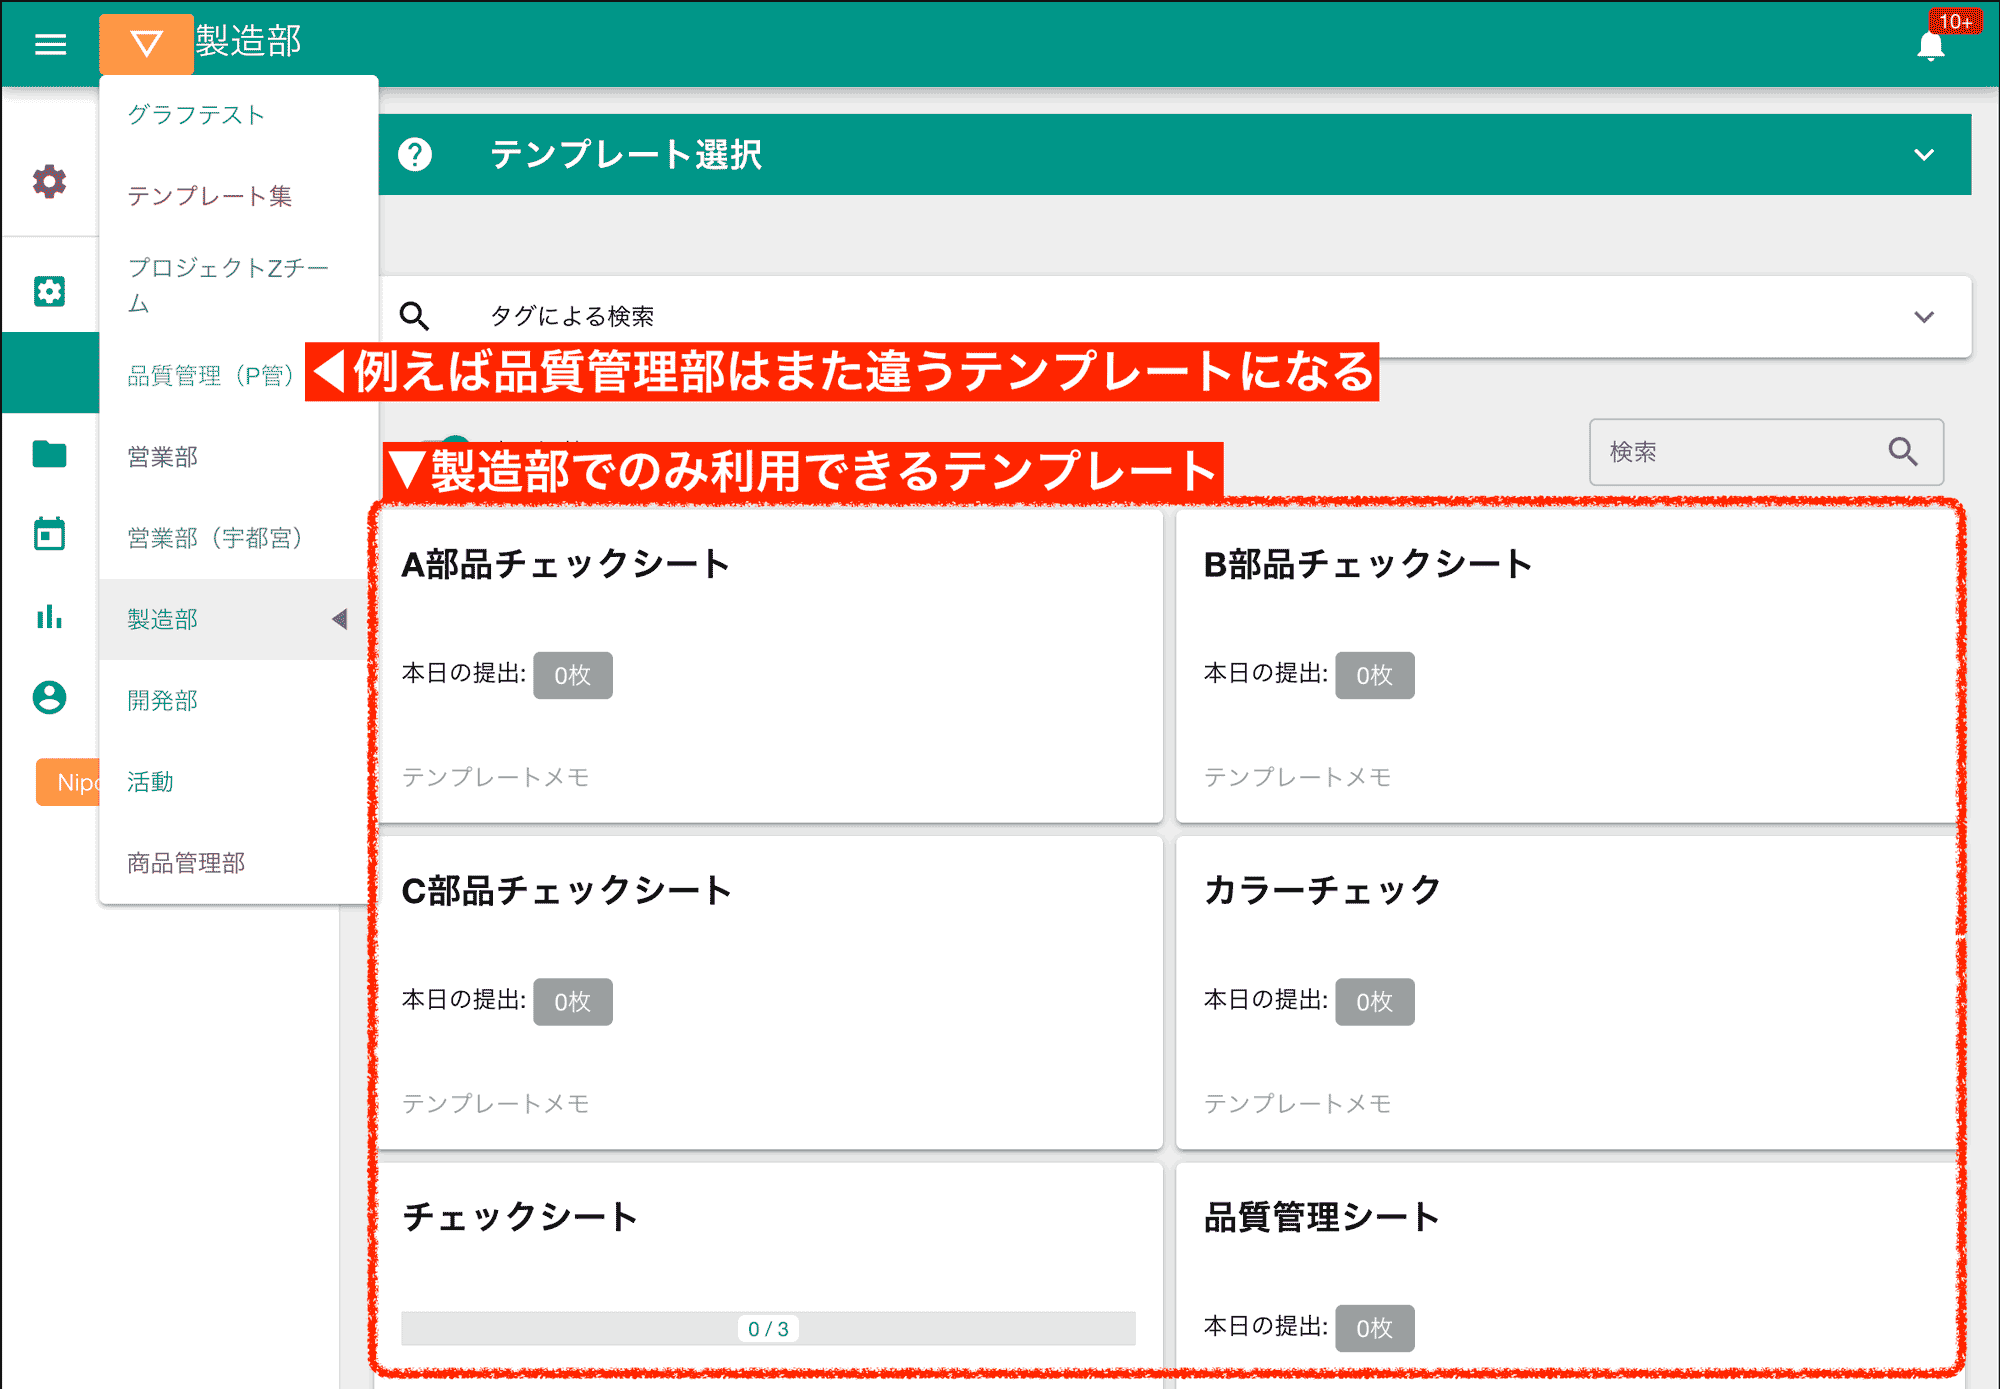Collapse the テンプレート選択 panel
Viewport: 2000px width, 1389px height.
(1922, 154)
